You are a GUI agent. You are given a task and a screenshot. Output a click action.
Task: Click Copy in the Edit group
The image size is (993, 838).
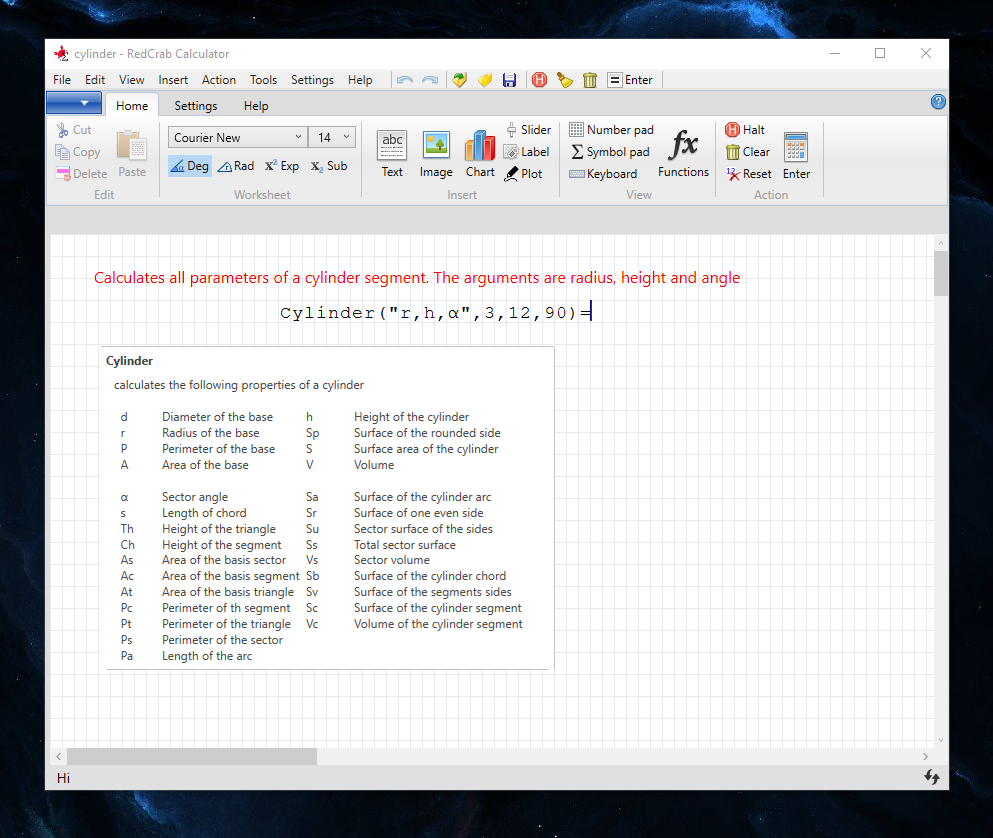78,152
